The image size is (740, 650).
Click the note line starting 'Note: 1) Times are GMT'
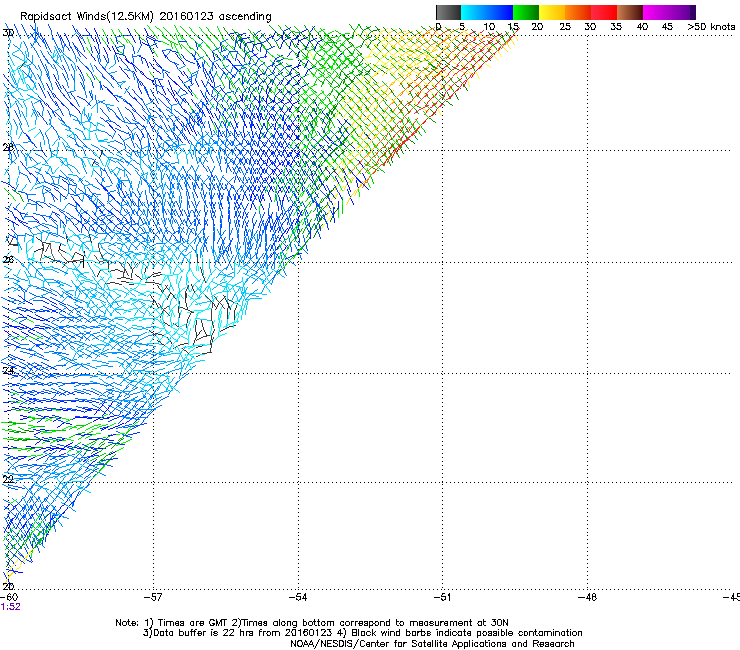click(312, 623)
